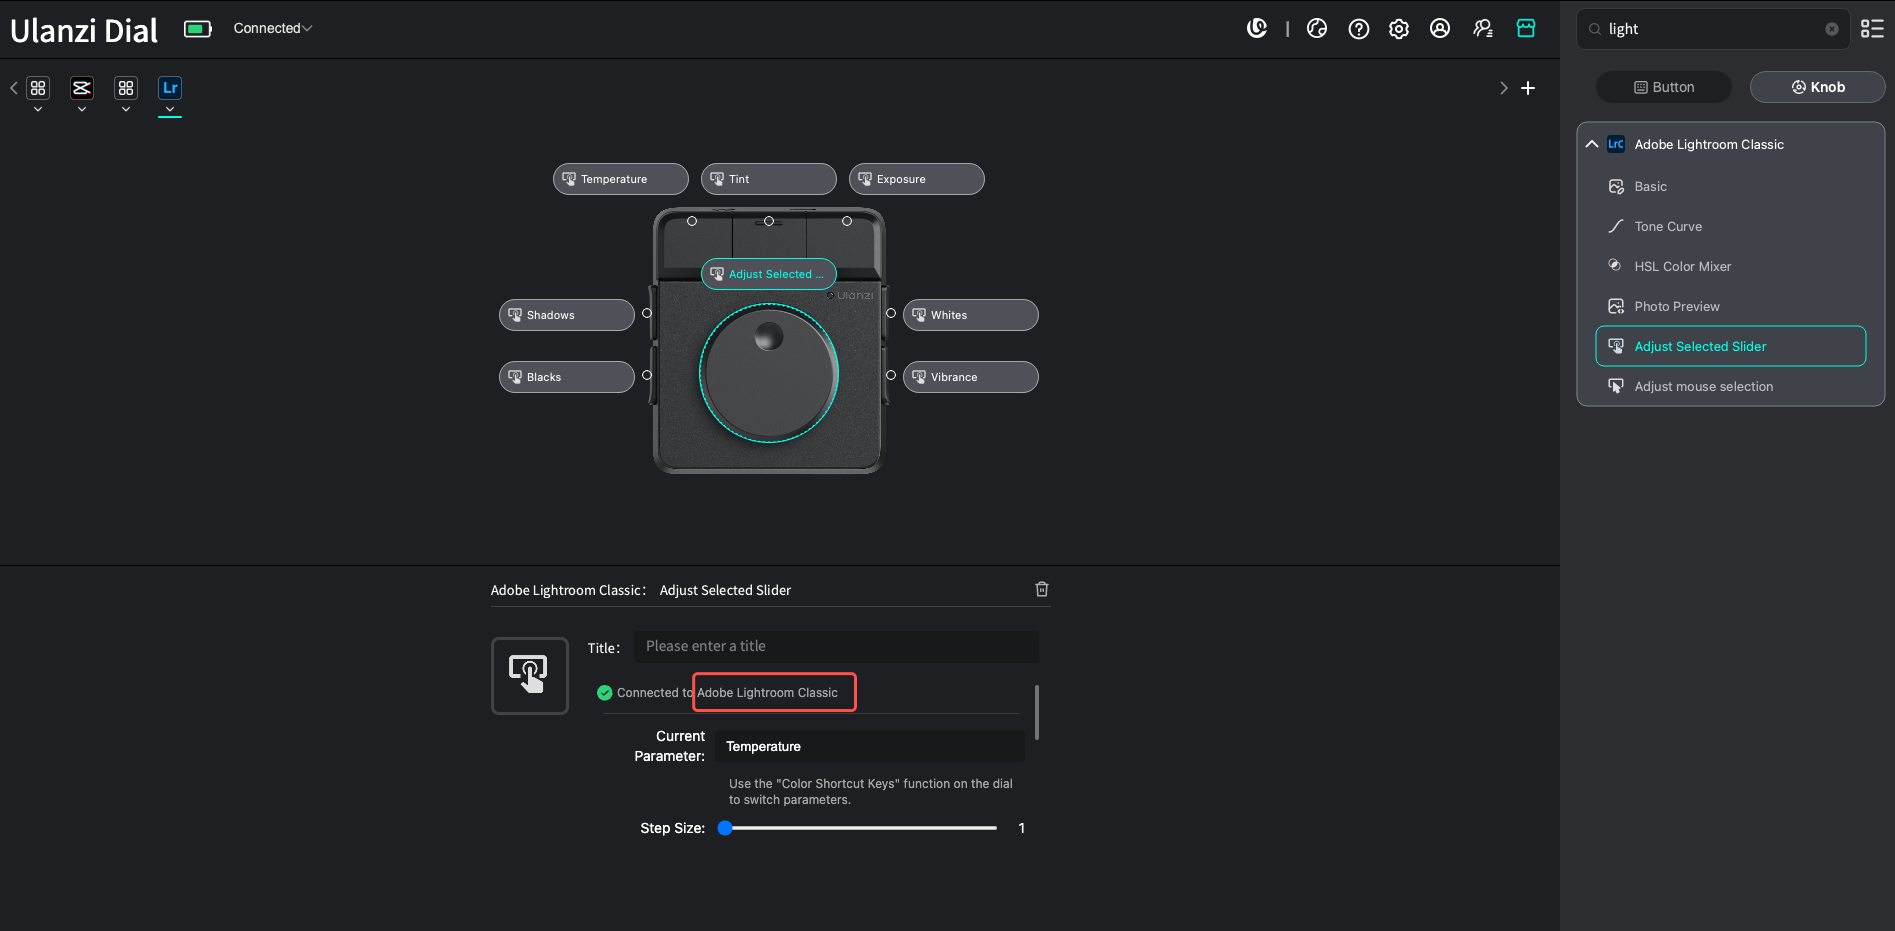
Task: Open the Current Parameter Temperature field
Action: coord(870,746)
